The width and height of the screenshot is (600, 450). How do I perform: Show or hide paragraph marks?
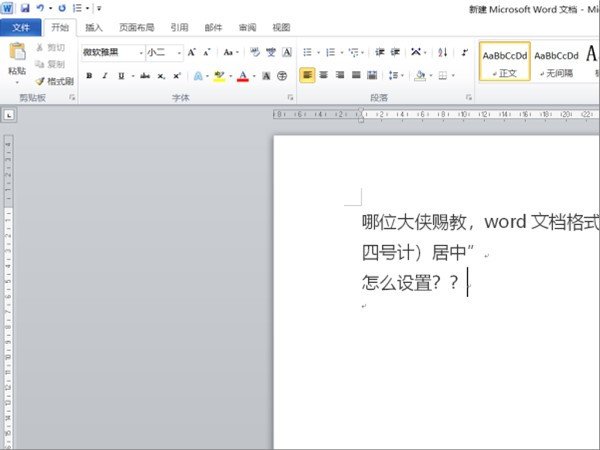[465, 52]
